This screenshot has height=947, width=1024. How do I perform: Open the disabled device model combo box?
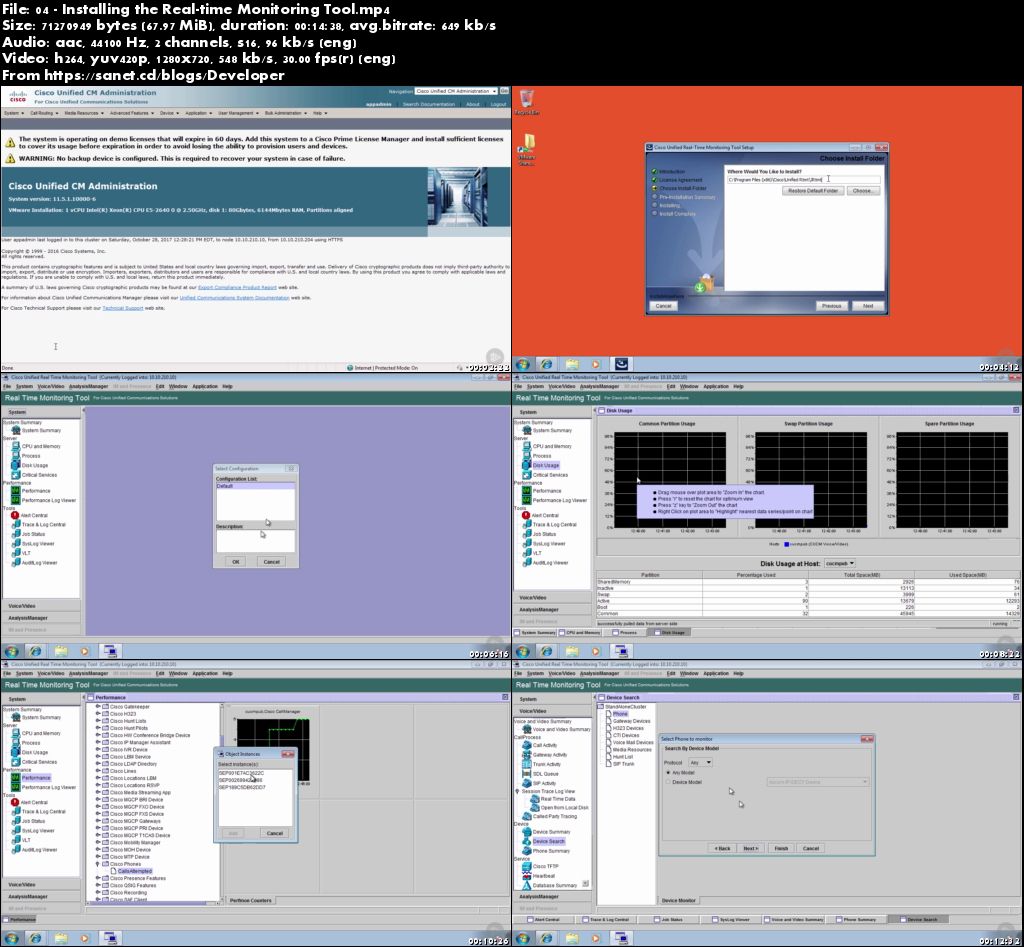tap(818, 782)
